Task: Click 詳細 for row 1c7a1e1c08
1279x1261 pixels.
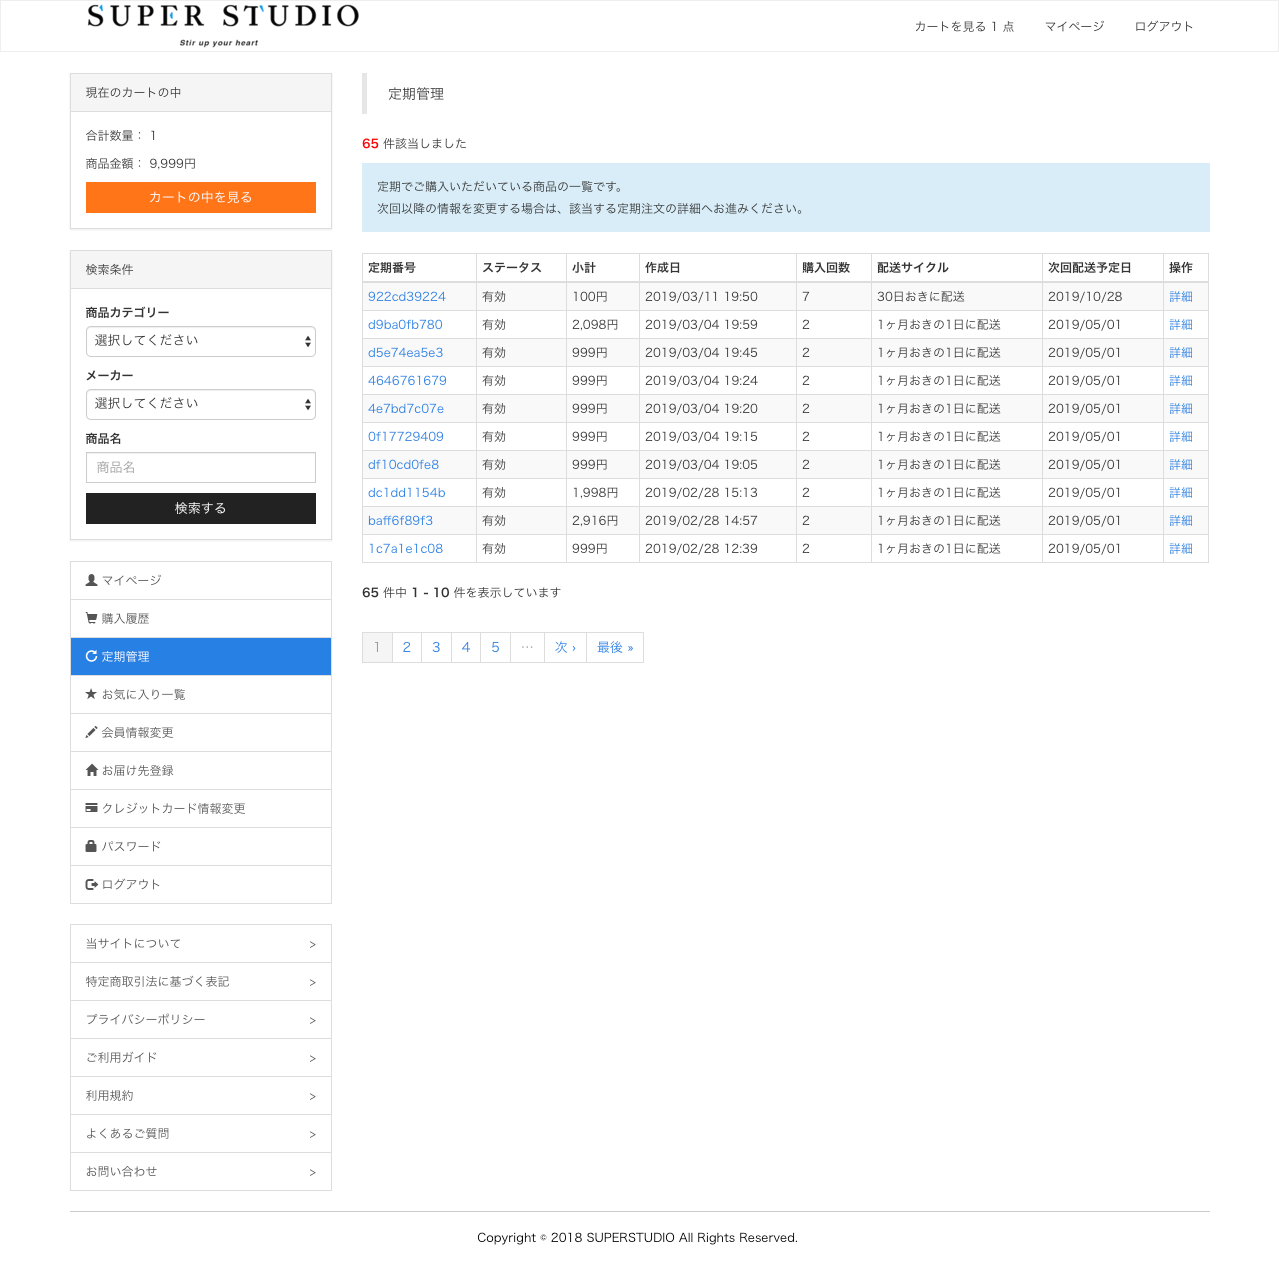Action: pos(1181,549)
